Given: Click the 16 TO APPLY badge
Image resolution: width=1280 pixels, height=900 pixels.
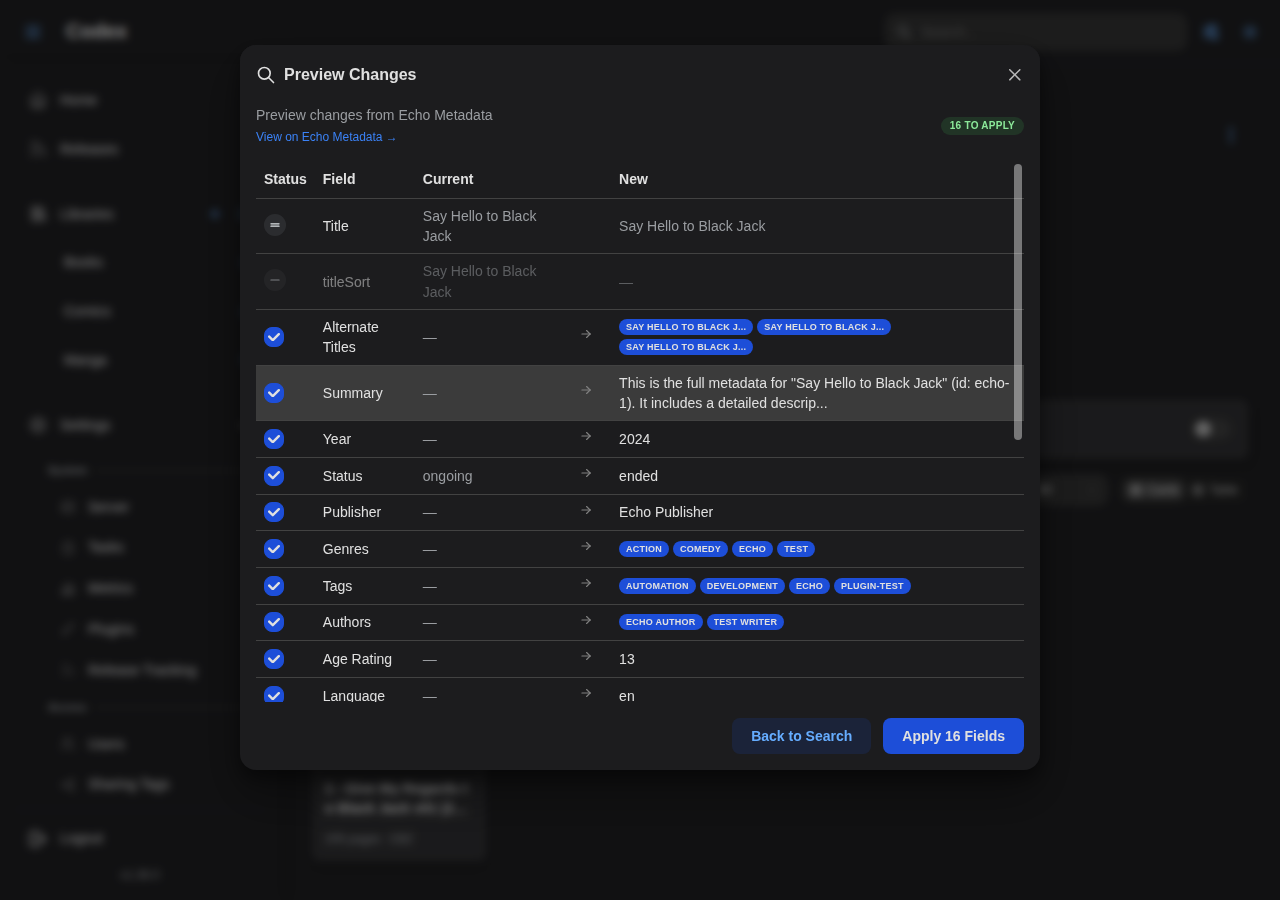Looking at the screenshot, I should click(982, 126).
